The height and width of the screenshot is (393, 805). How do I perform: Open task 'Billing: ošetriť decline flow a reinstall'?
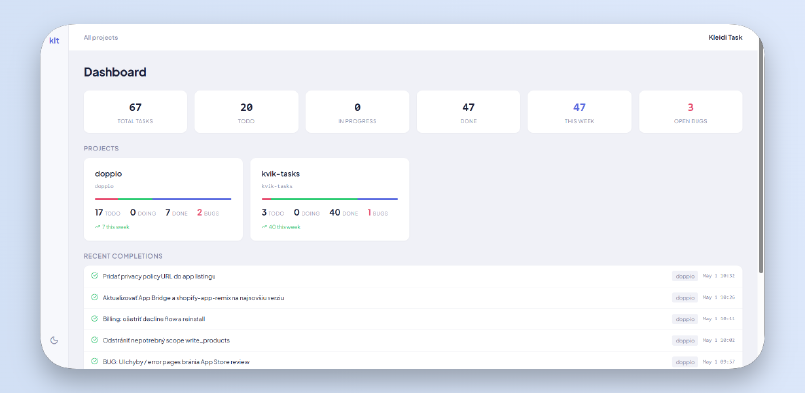point(154,319)
